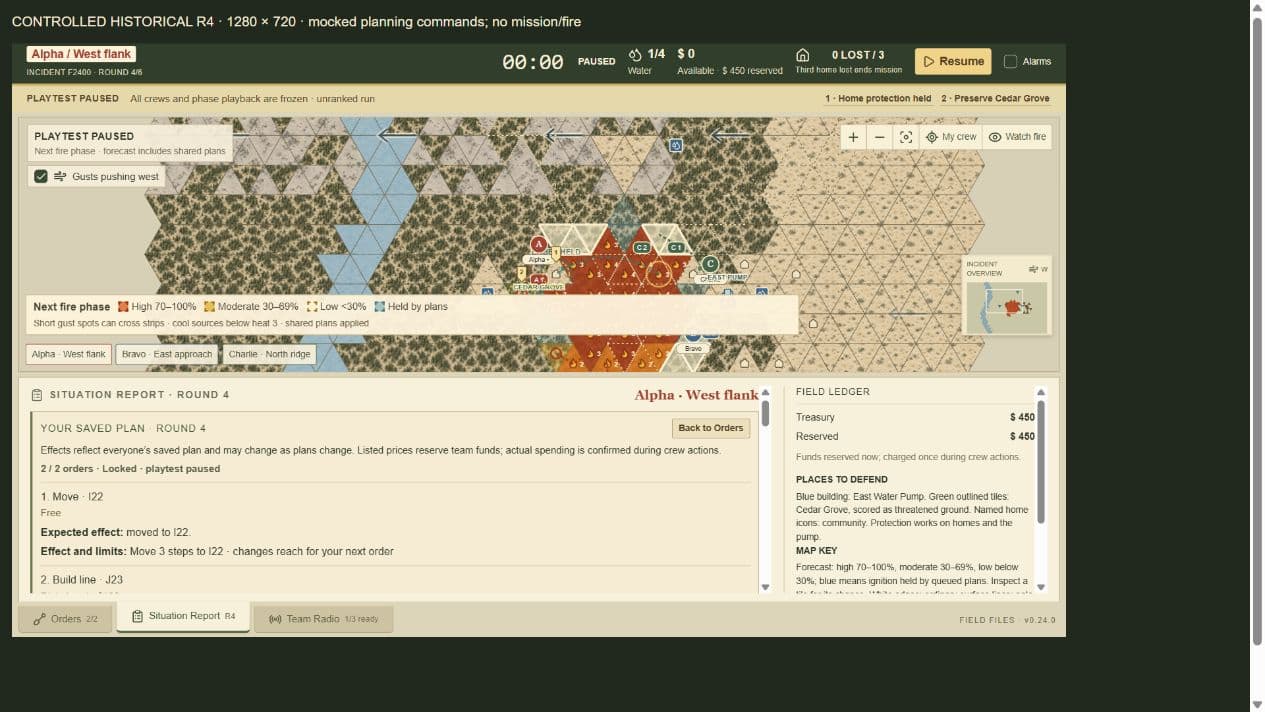Click the fit-to-view frame icon
The height and width of the screenshot is (712, 1265).
point(906,137)
